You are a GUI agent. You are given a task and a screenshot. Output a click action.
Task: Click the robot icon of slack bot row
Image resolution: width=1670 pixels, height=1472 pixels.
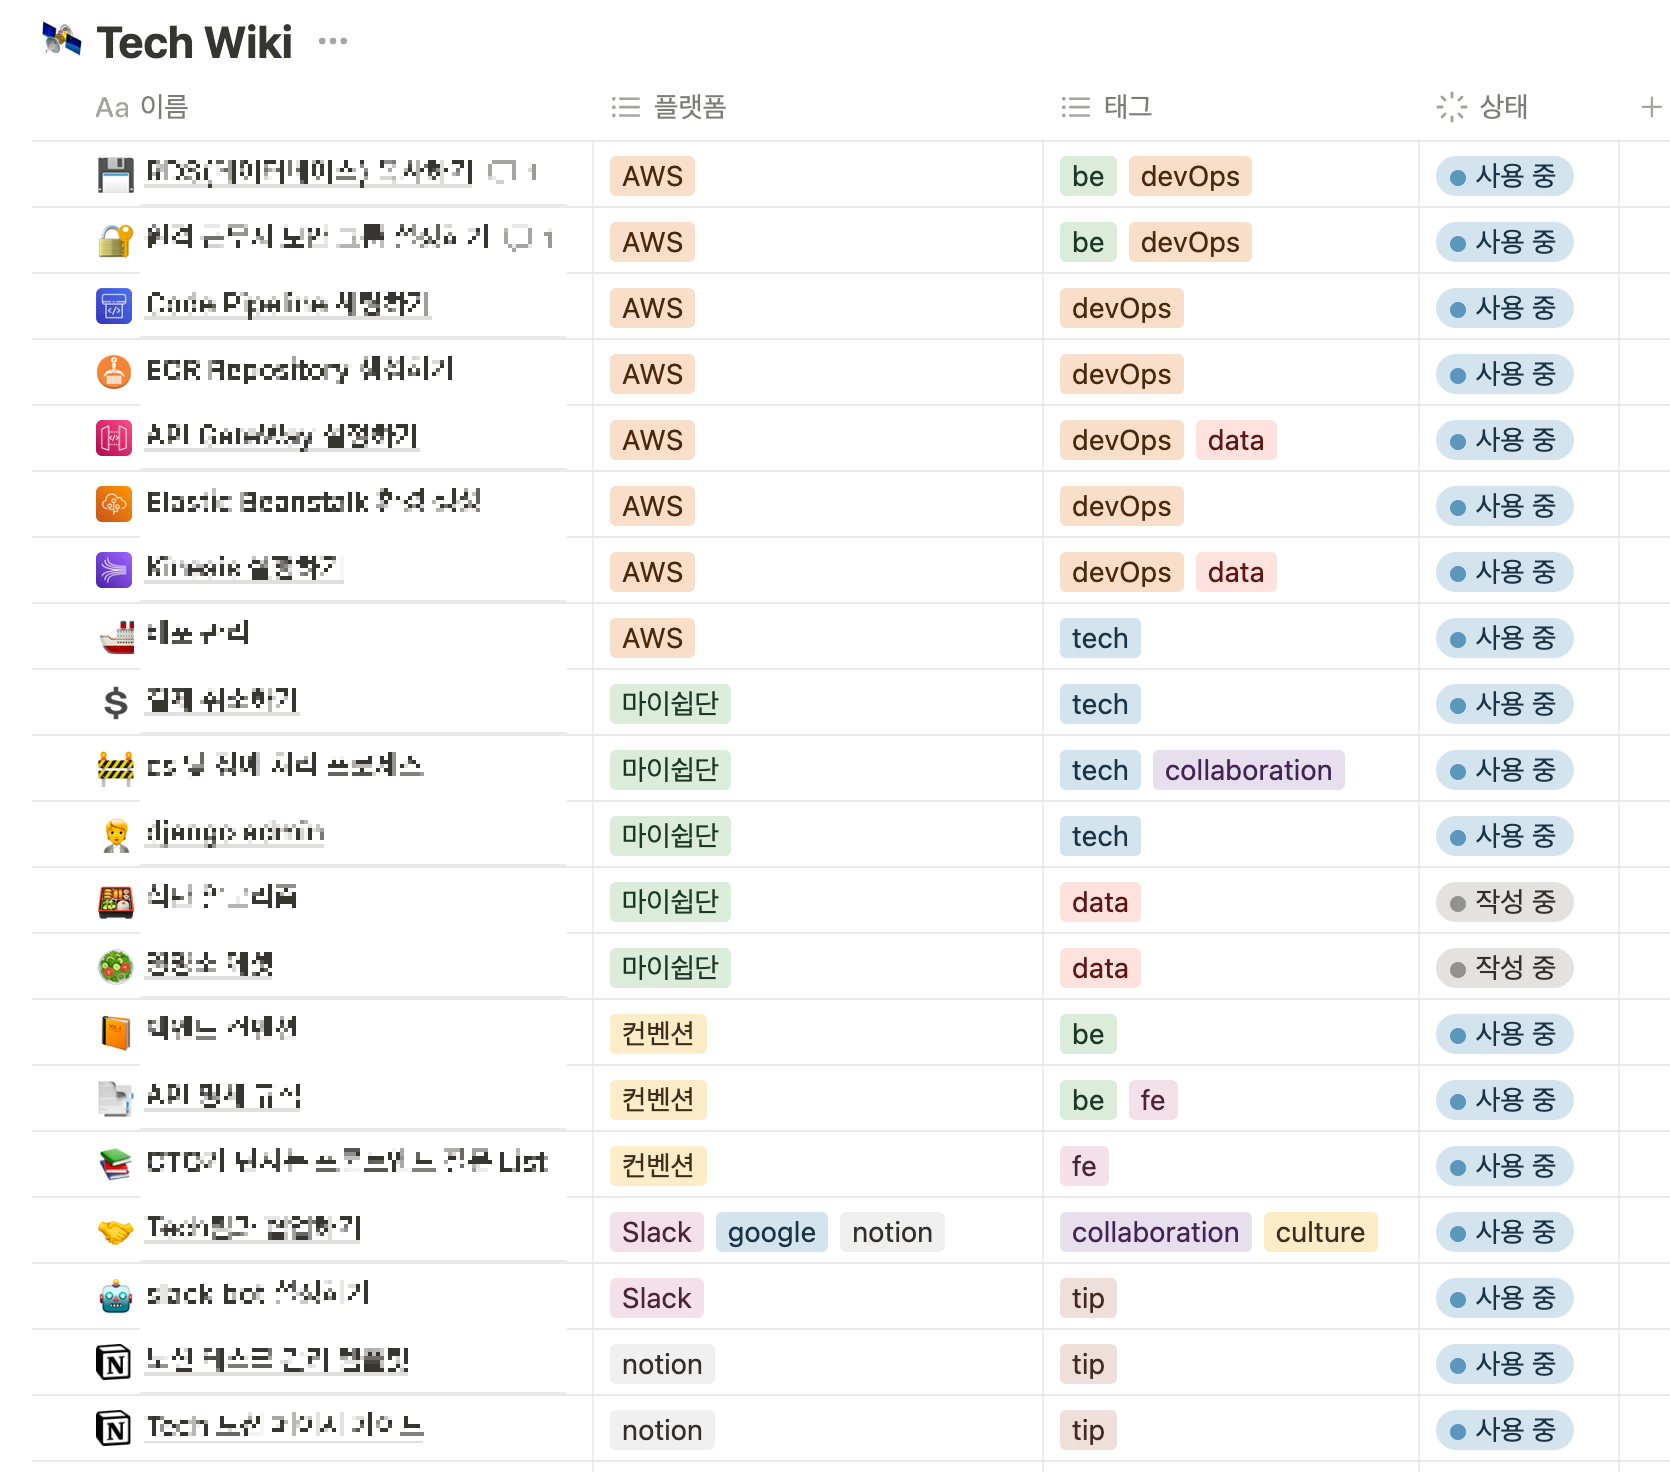pos(116,1297)
